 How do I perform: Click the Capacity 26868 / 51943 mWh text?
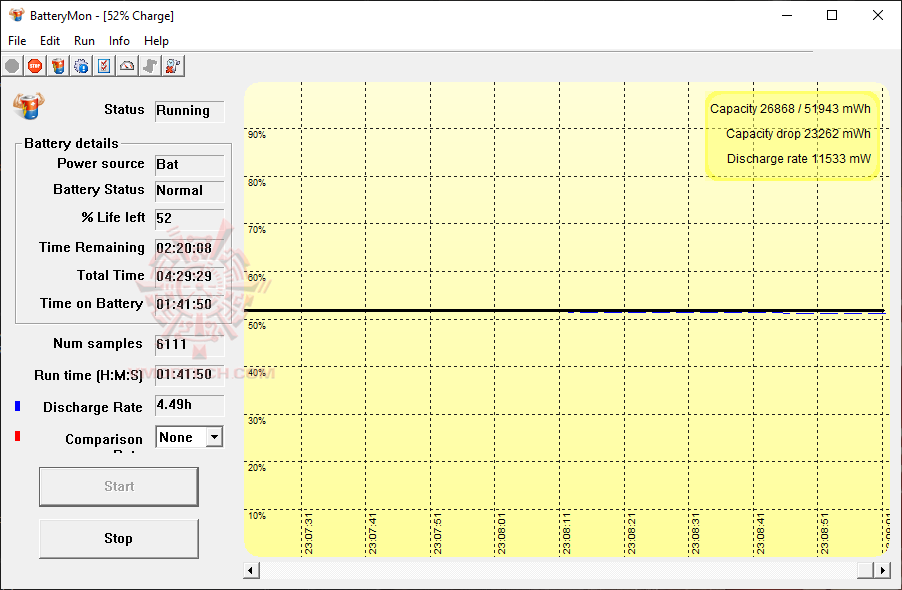[790, 109]
